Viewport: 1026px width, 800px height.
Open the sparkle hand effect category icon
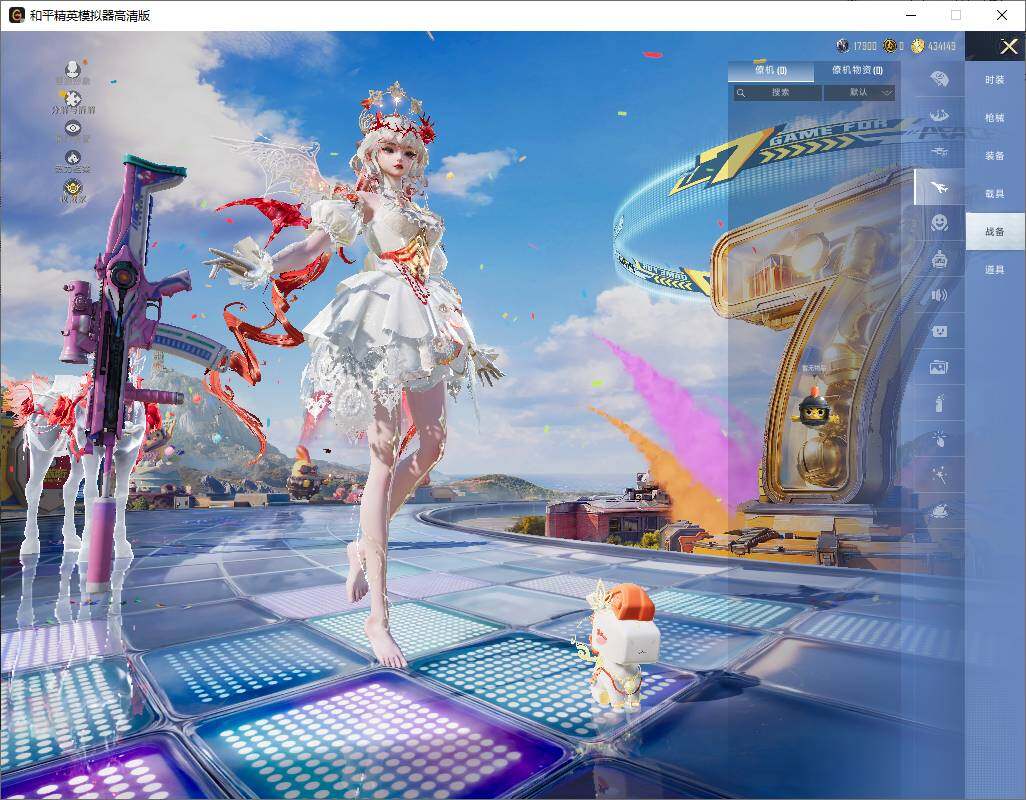pyautogui.click(x=940, y=438)
